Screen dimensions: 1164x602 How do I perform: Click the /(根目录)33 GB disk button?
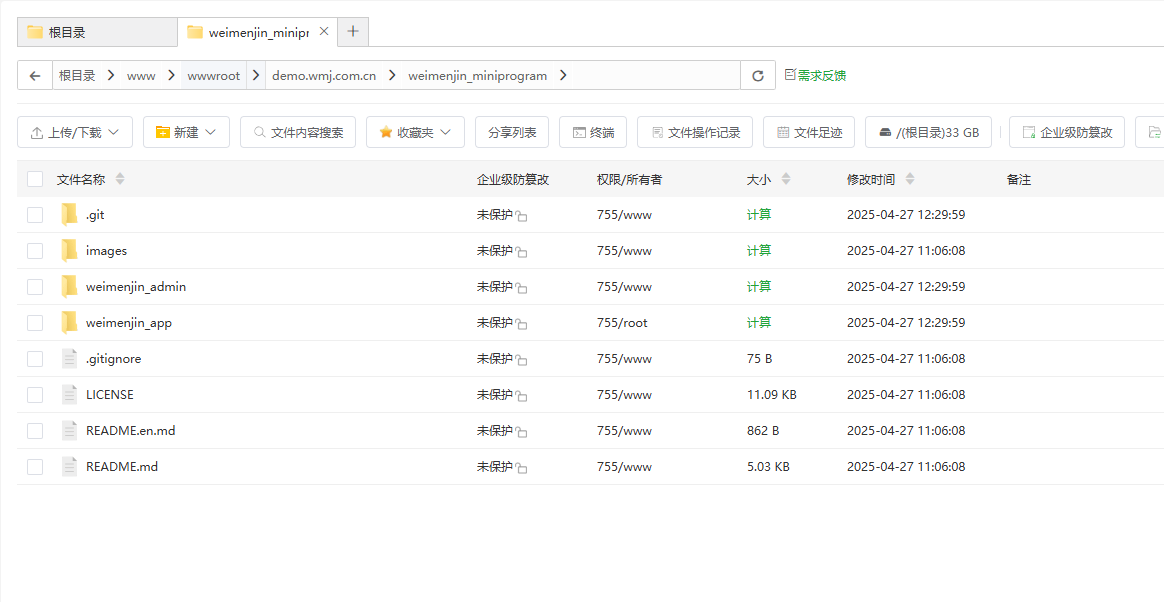pos(929,132)
